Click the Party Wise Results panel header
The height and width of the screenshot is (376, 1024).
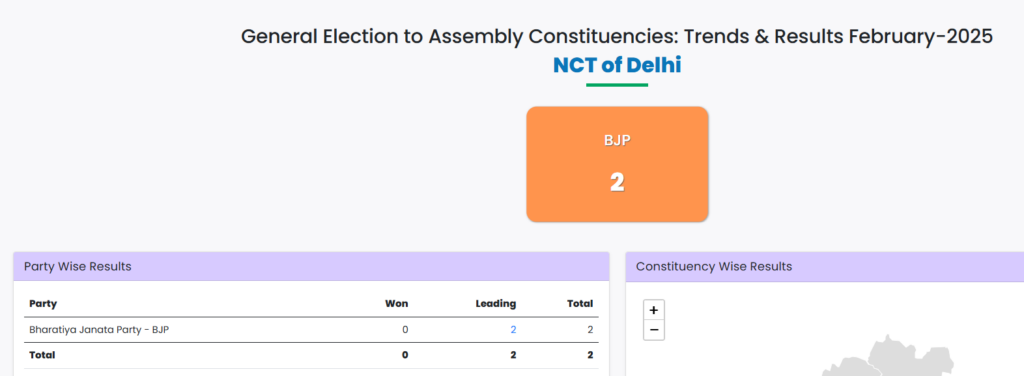coord(311,266)
